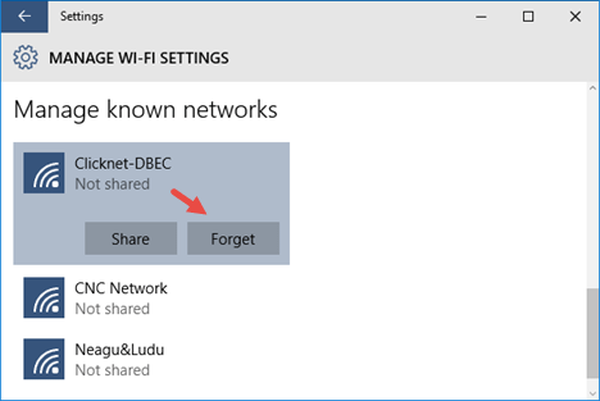Click the Clicknet-DBEC network name
This screenshot has width=600, height=401.
(x=123, y=163)
